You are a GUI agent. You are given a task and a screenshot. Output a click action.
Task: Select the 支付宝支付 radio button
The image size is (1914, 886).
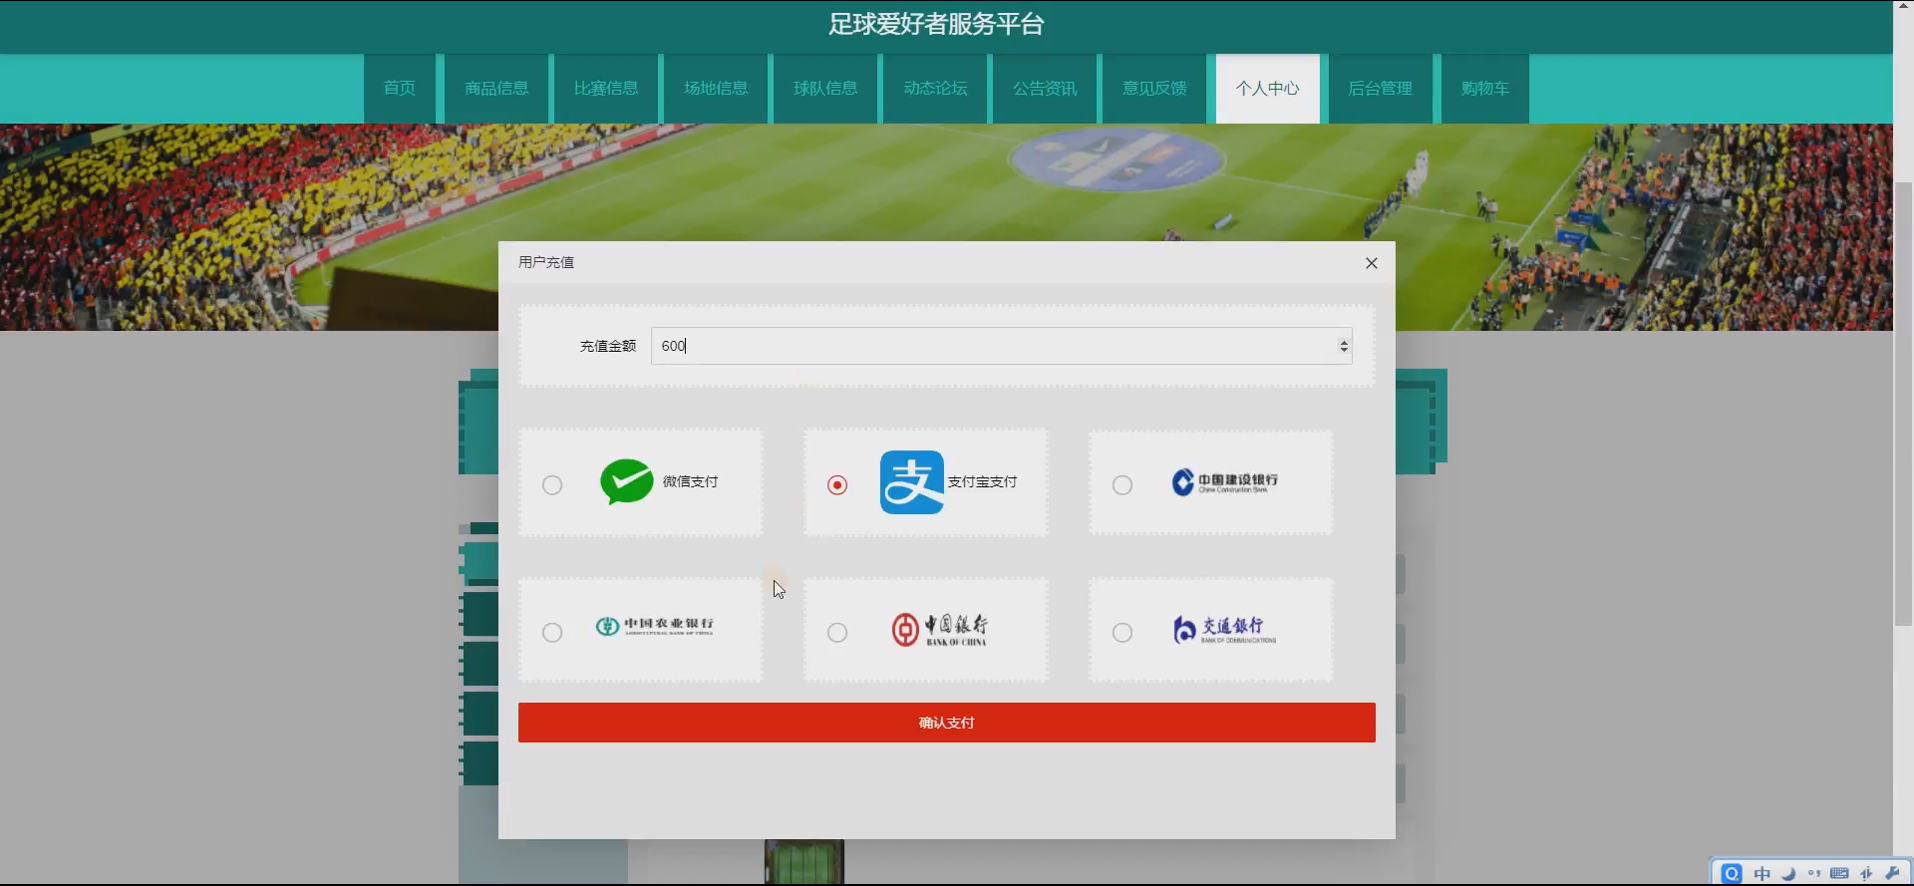837,485
